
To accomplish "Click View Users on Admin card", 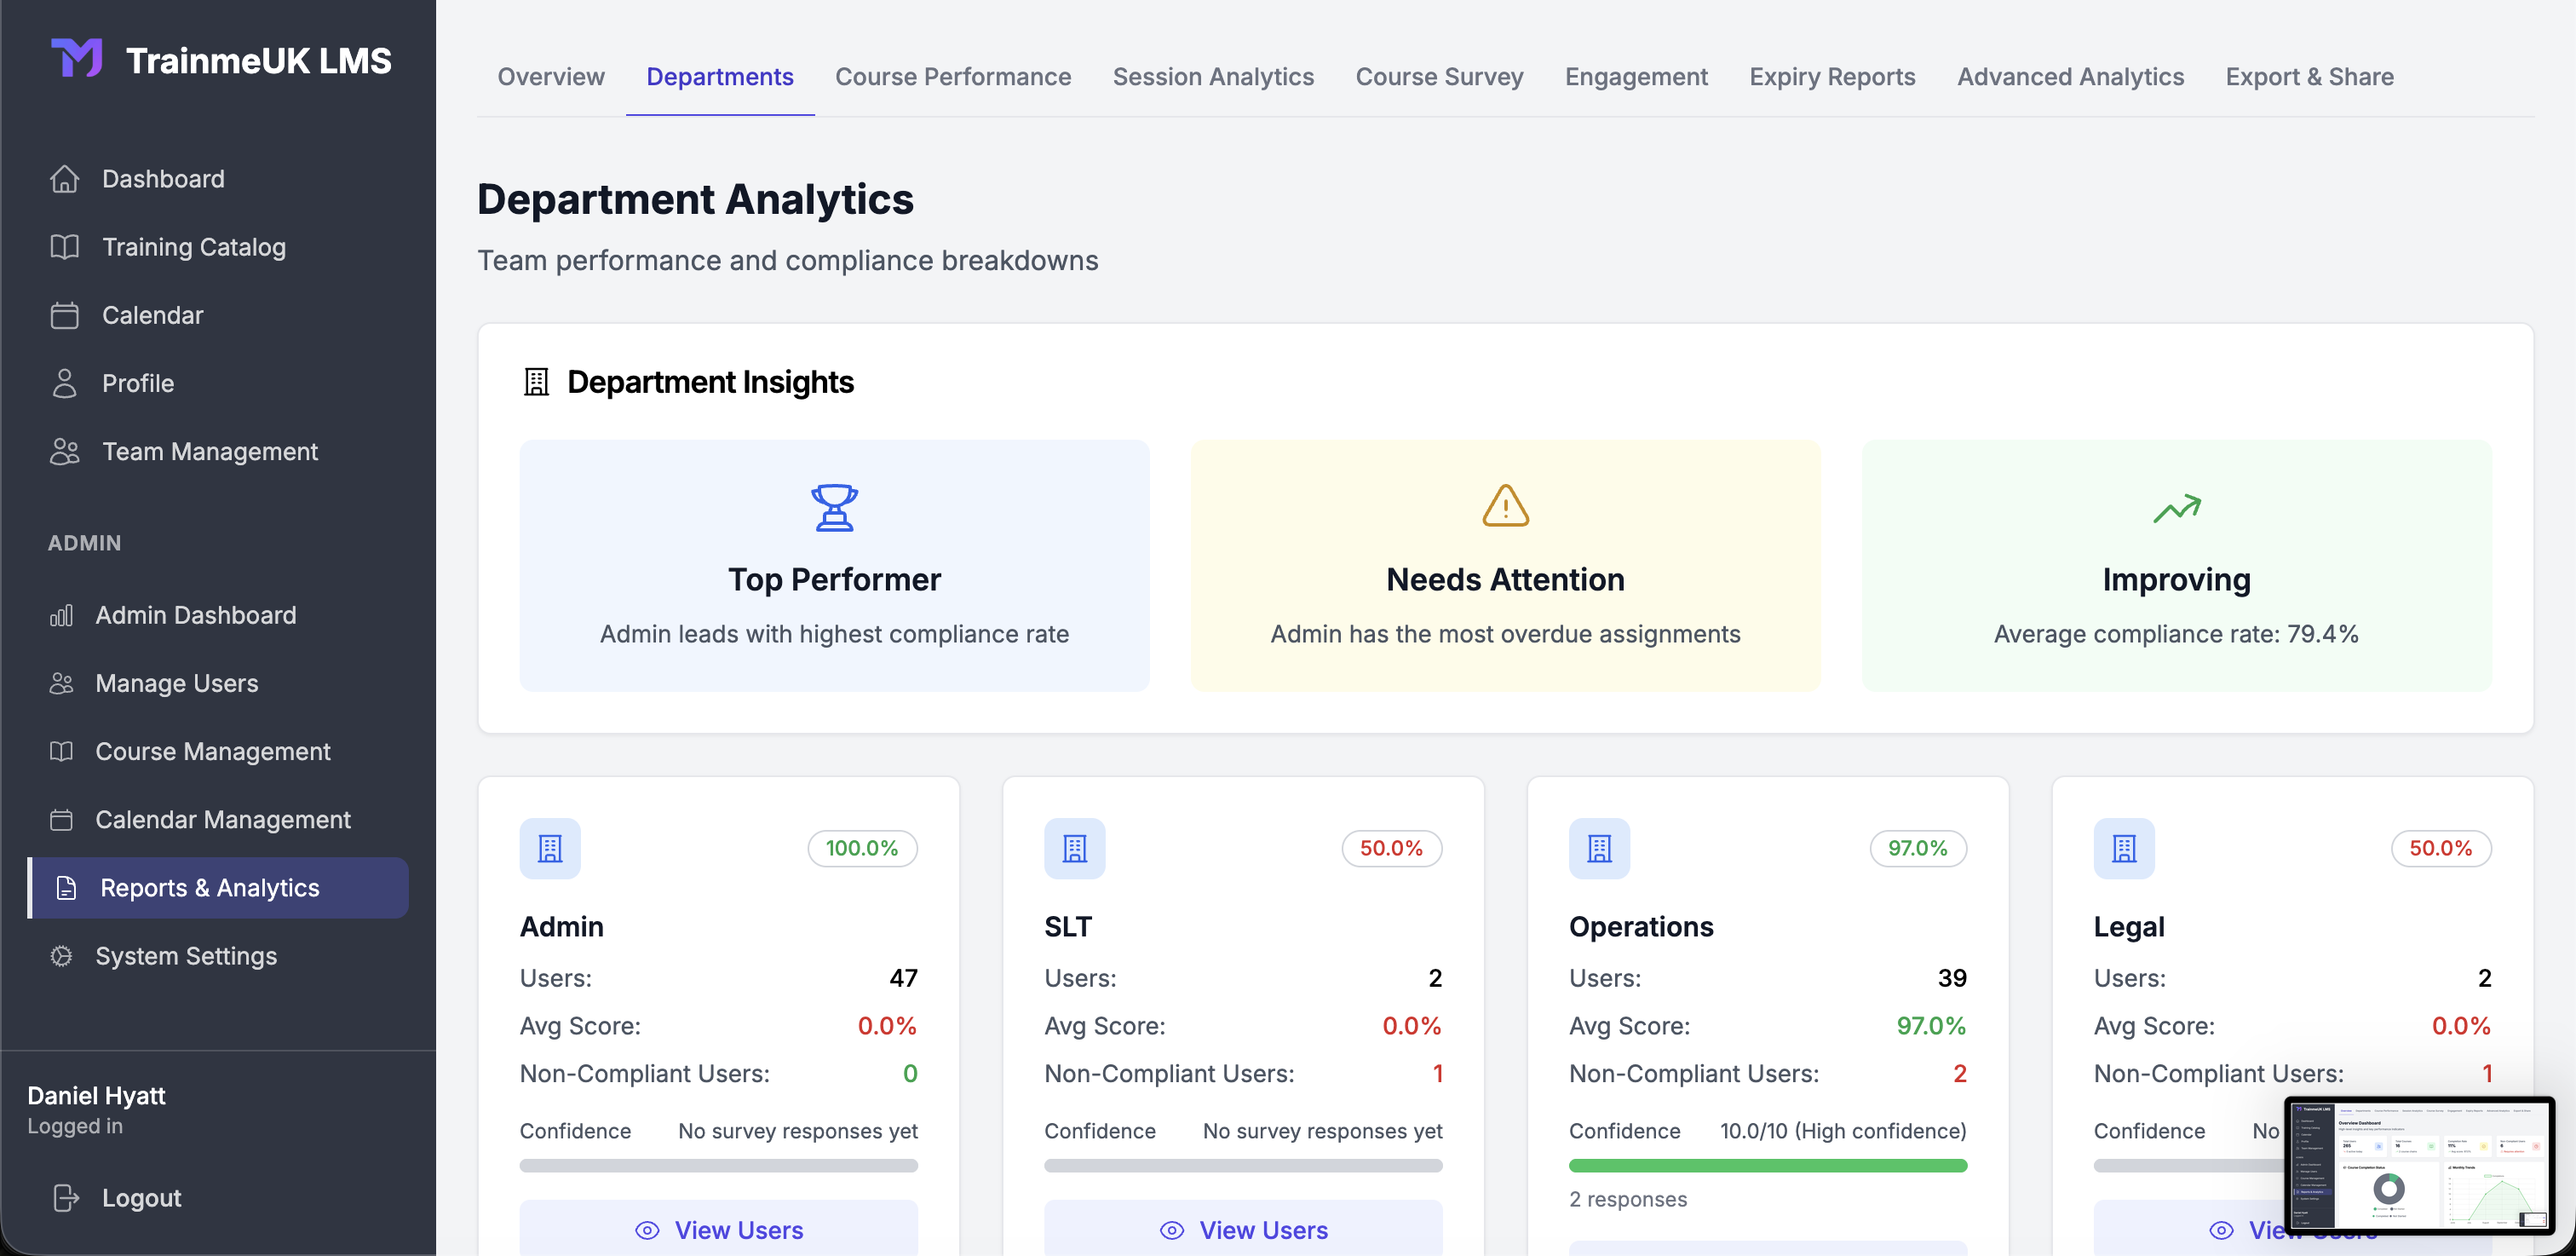I will click(x=718, y=1229).
